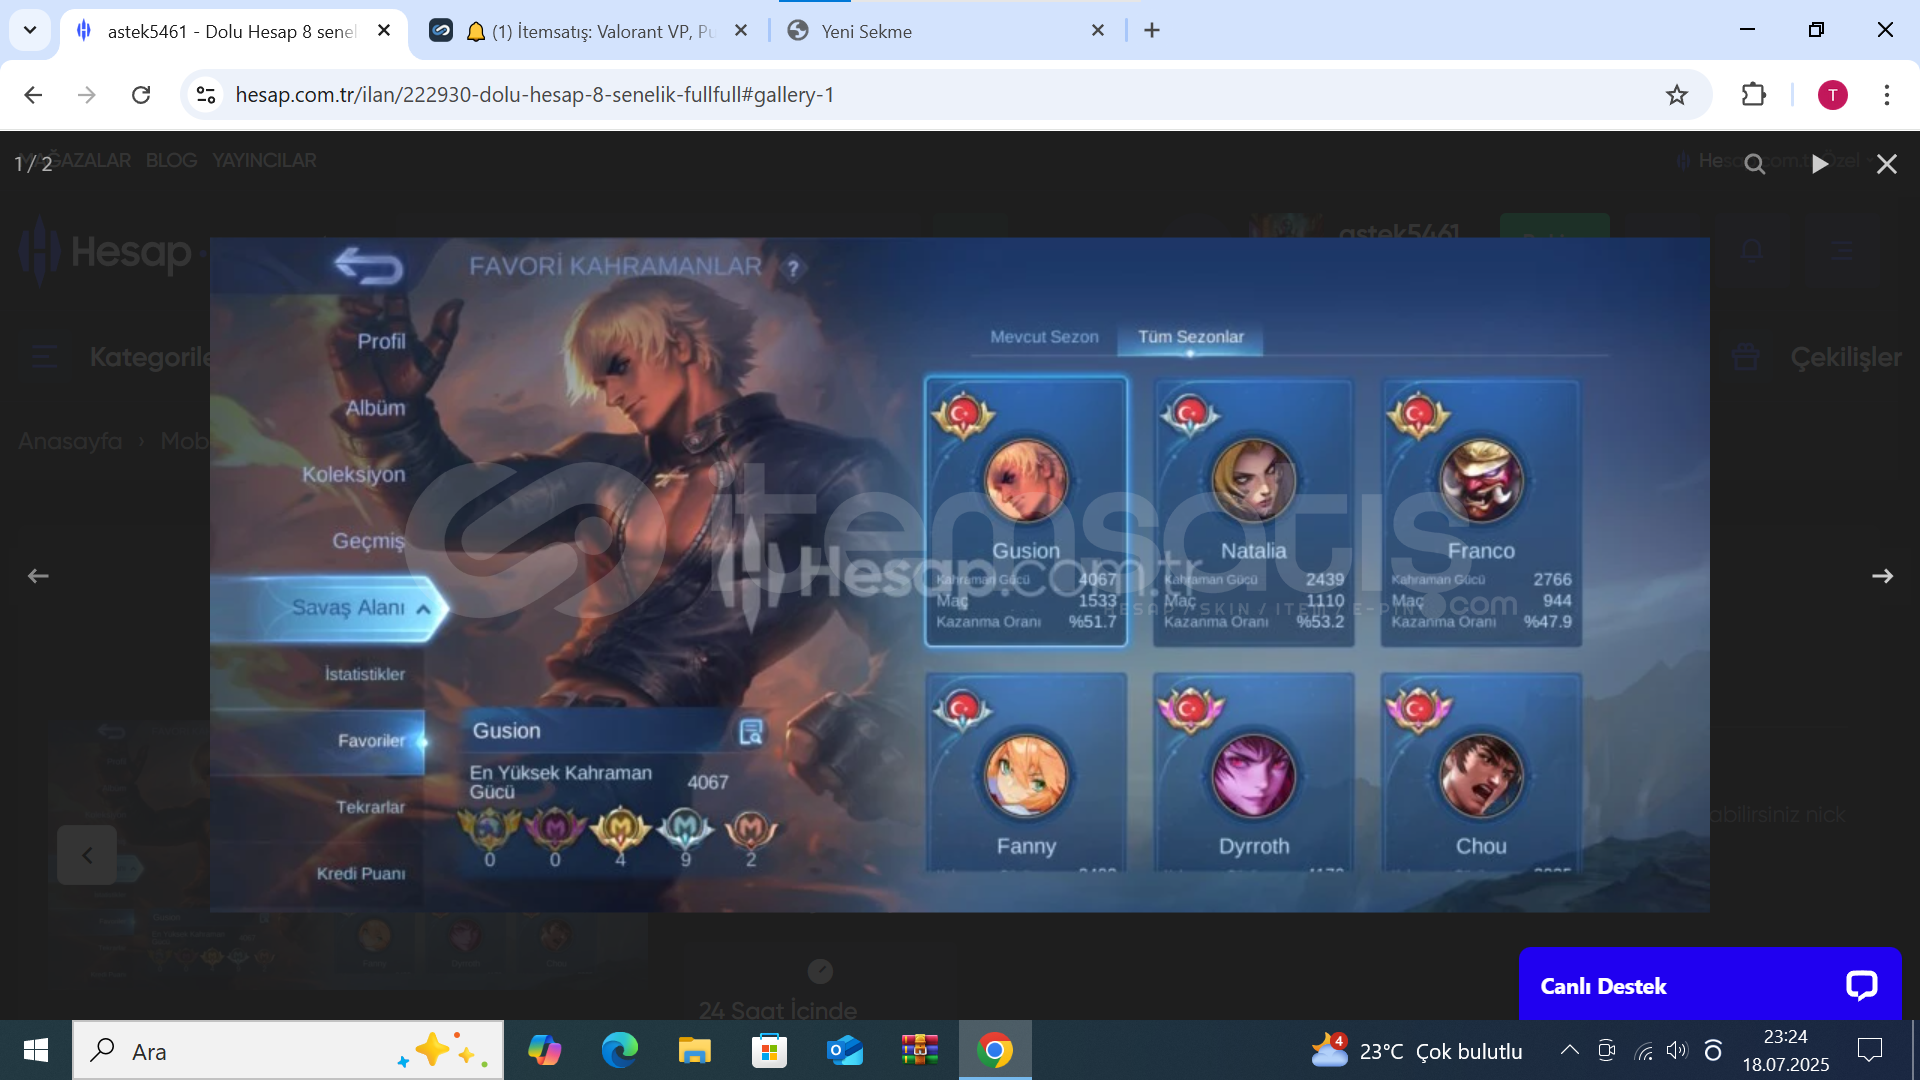Select the astek5461 Dolu Hesap tab
Image resolution: width=1920 pixels, height=1080 pixels.
click(232, 31)
